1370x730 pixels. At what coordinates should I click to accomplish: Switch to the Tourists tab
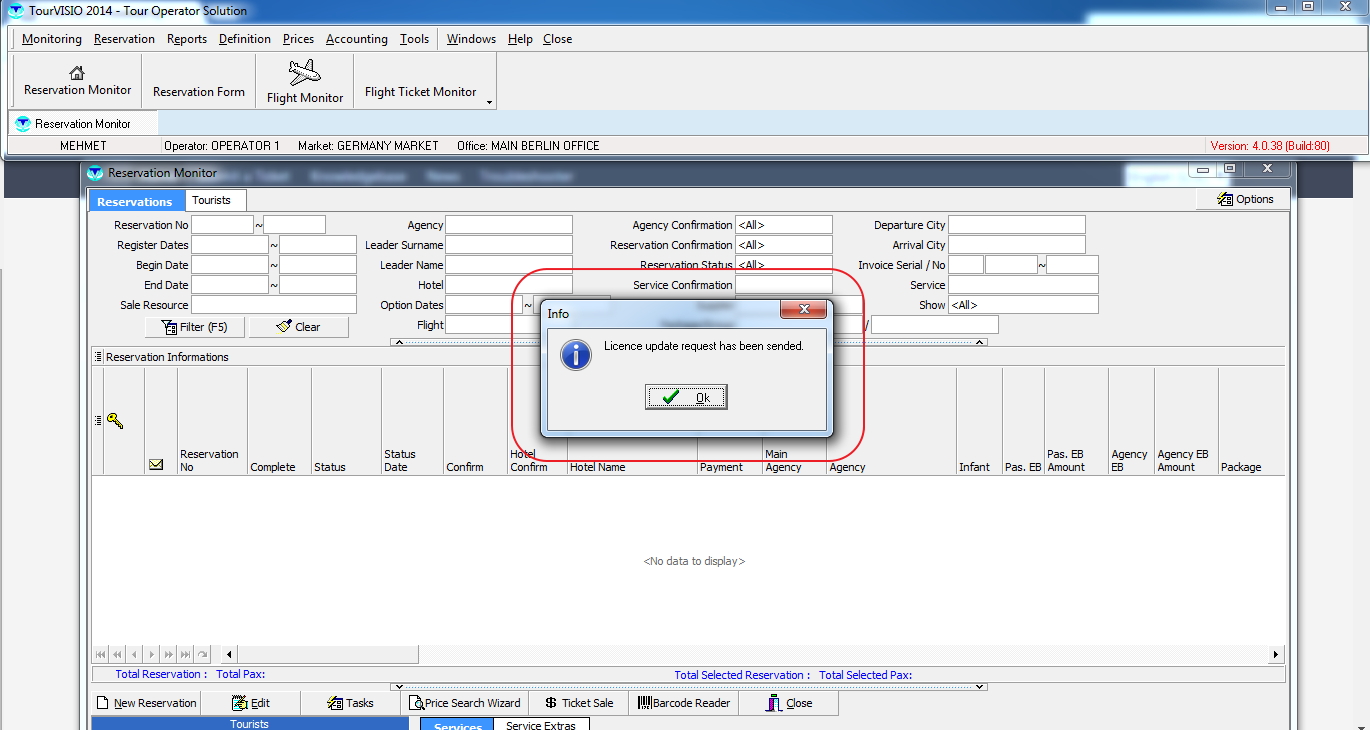pos(211,200)
